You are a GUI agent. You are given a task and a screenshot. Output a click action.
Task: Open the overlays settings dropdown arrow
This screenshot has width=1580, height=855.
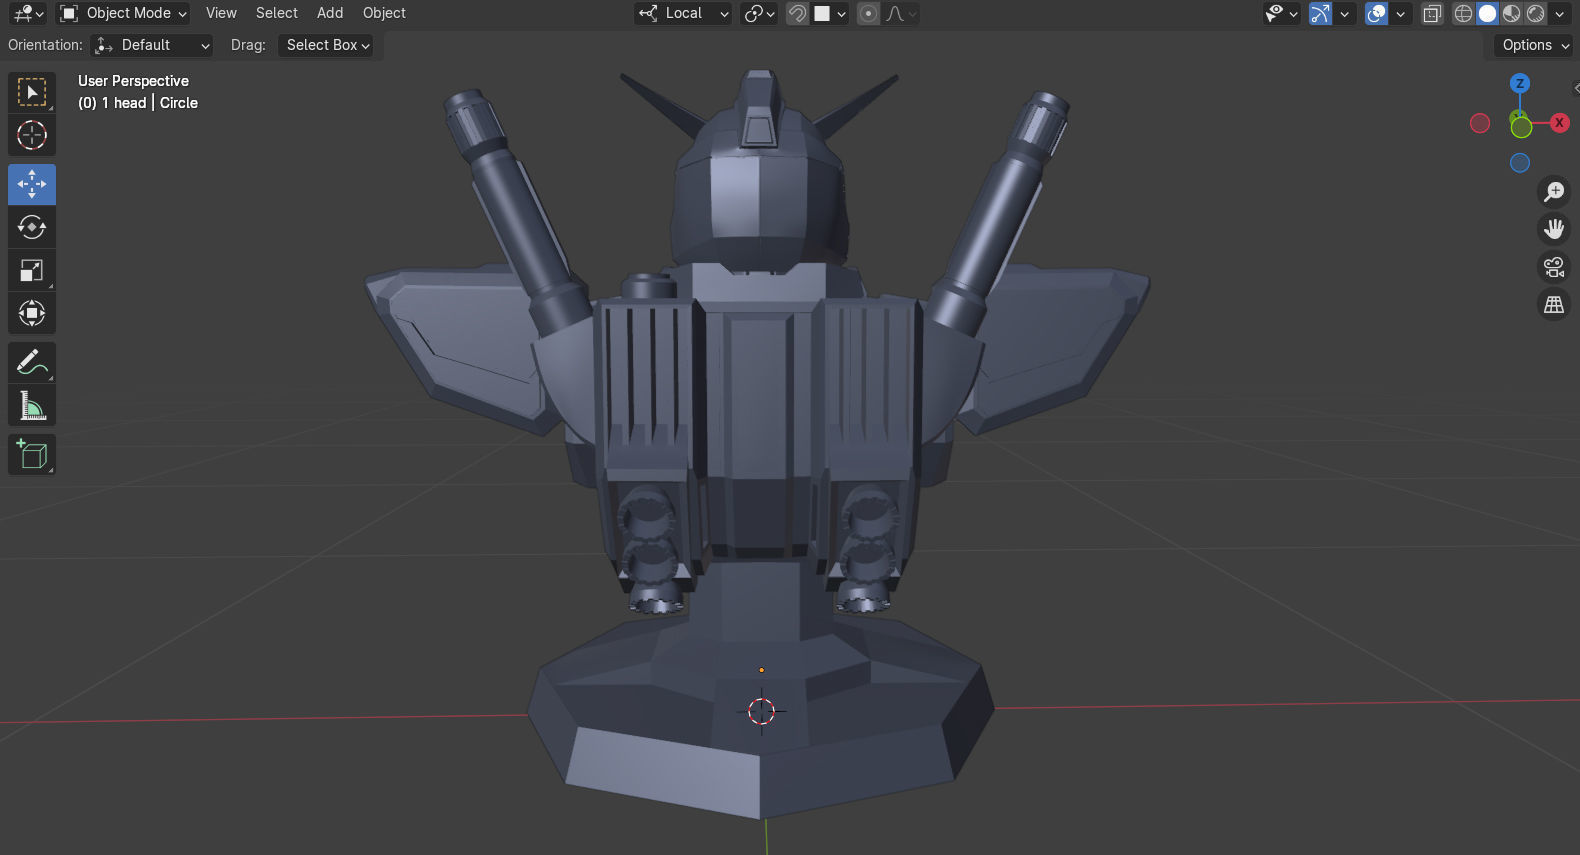coord(1401,13)
